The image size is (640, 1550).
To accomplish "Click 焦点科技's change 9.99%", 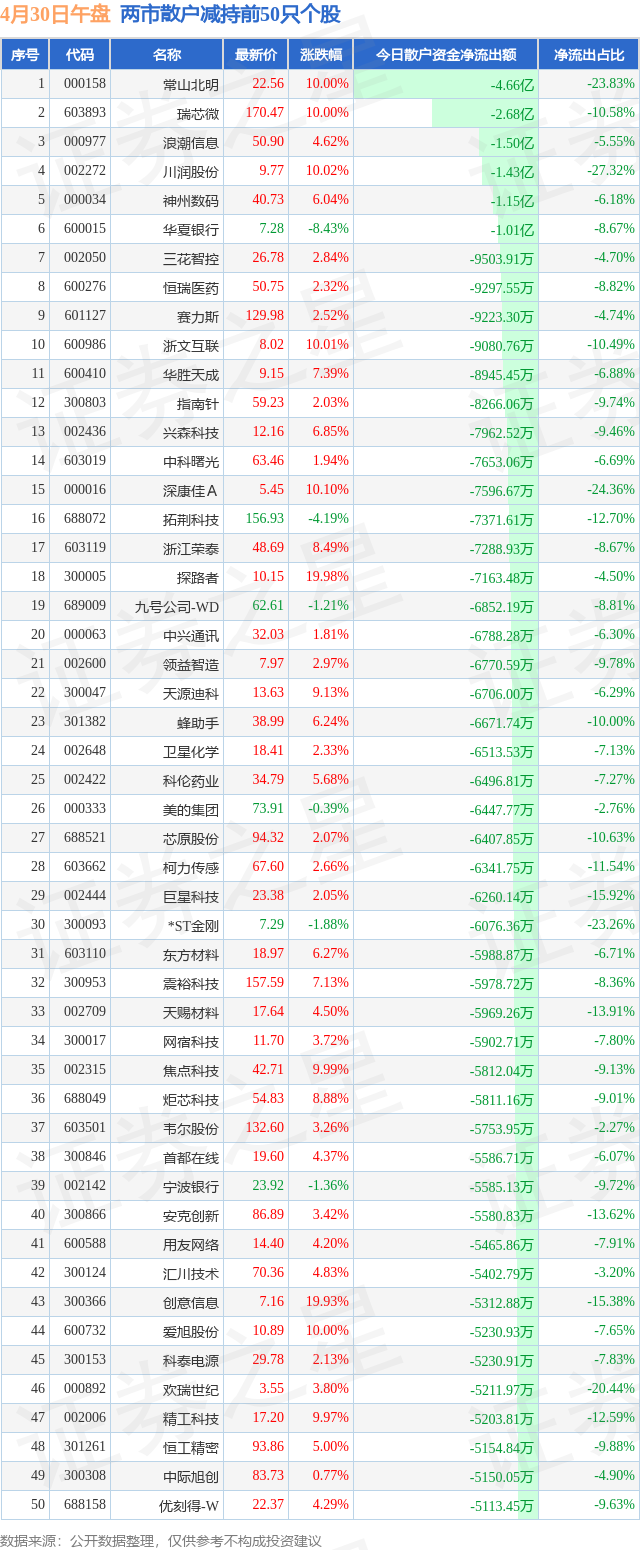I will tap(331, 1070).
